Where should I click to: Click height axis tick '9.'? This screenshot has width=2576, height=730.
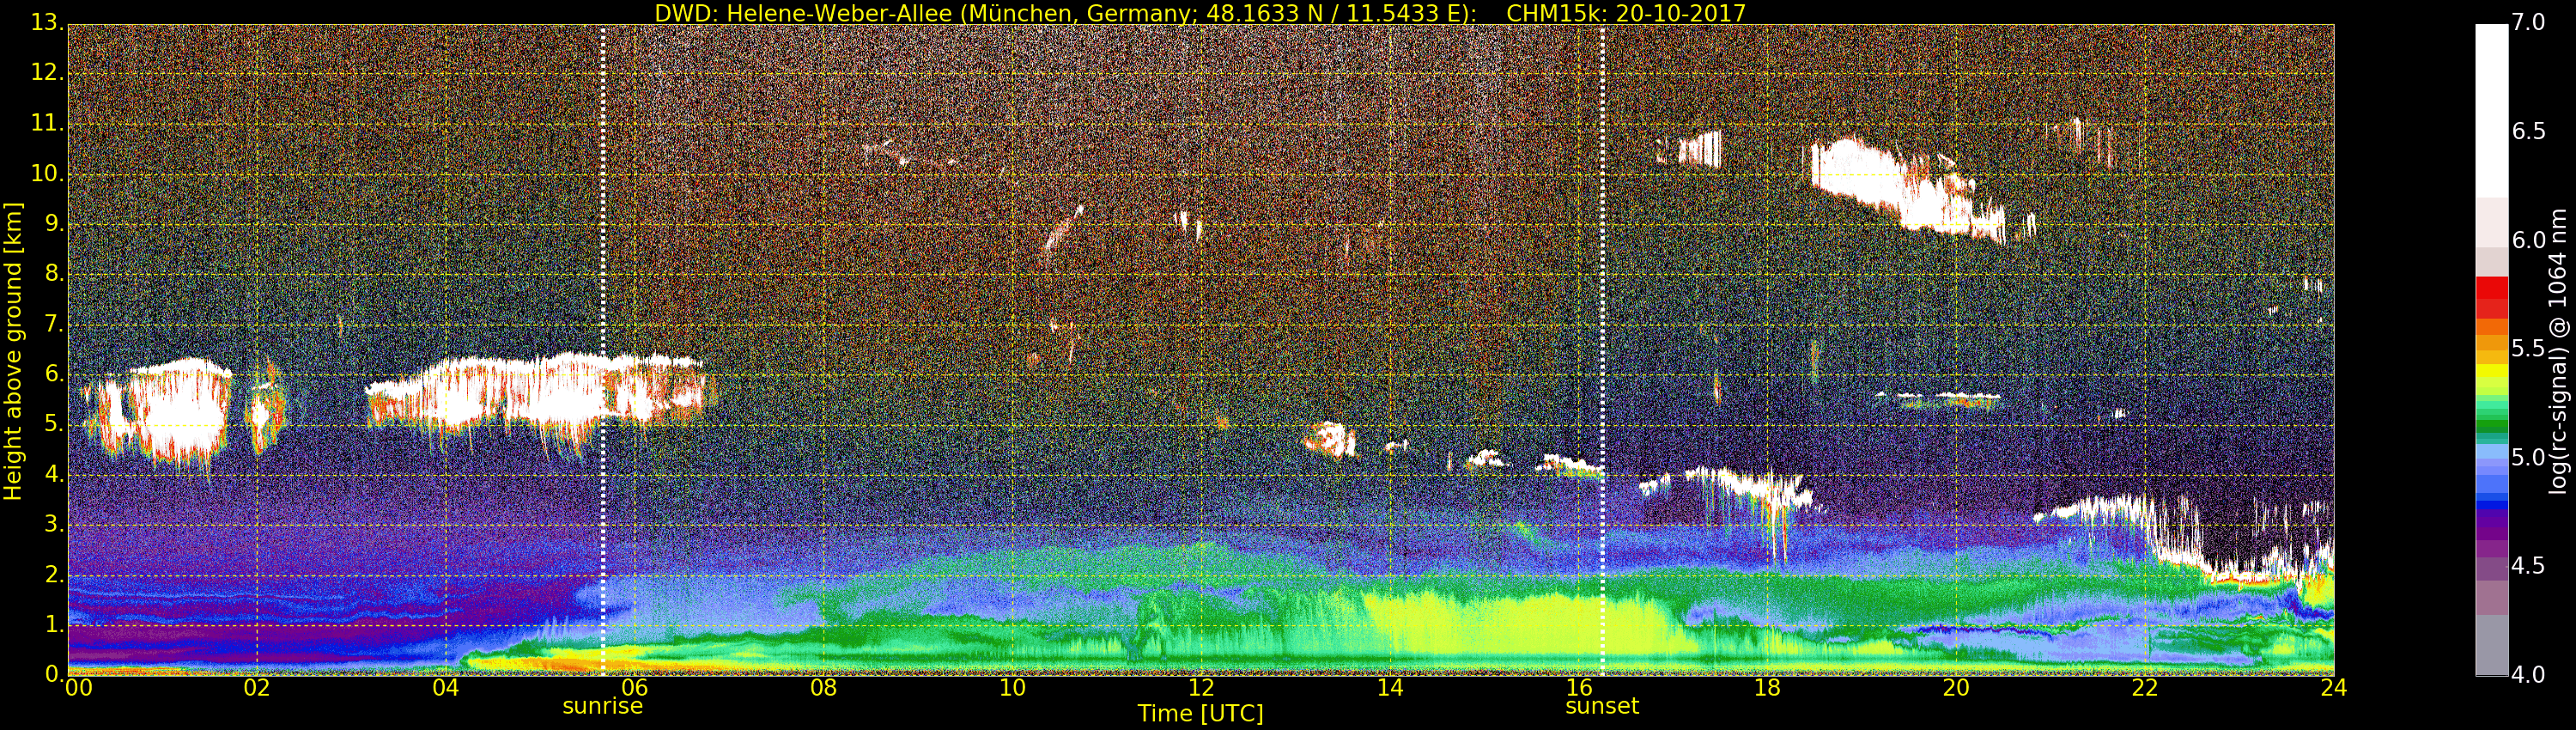pyautogui.click(x=54, y=224)
